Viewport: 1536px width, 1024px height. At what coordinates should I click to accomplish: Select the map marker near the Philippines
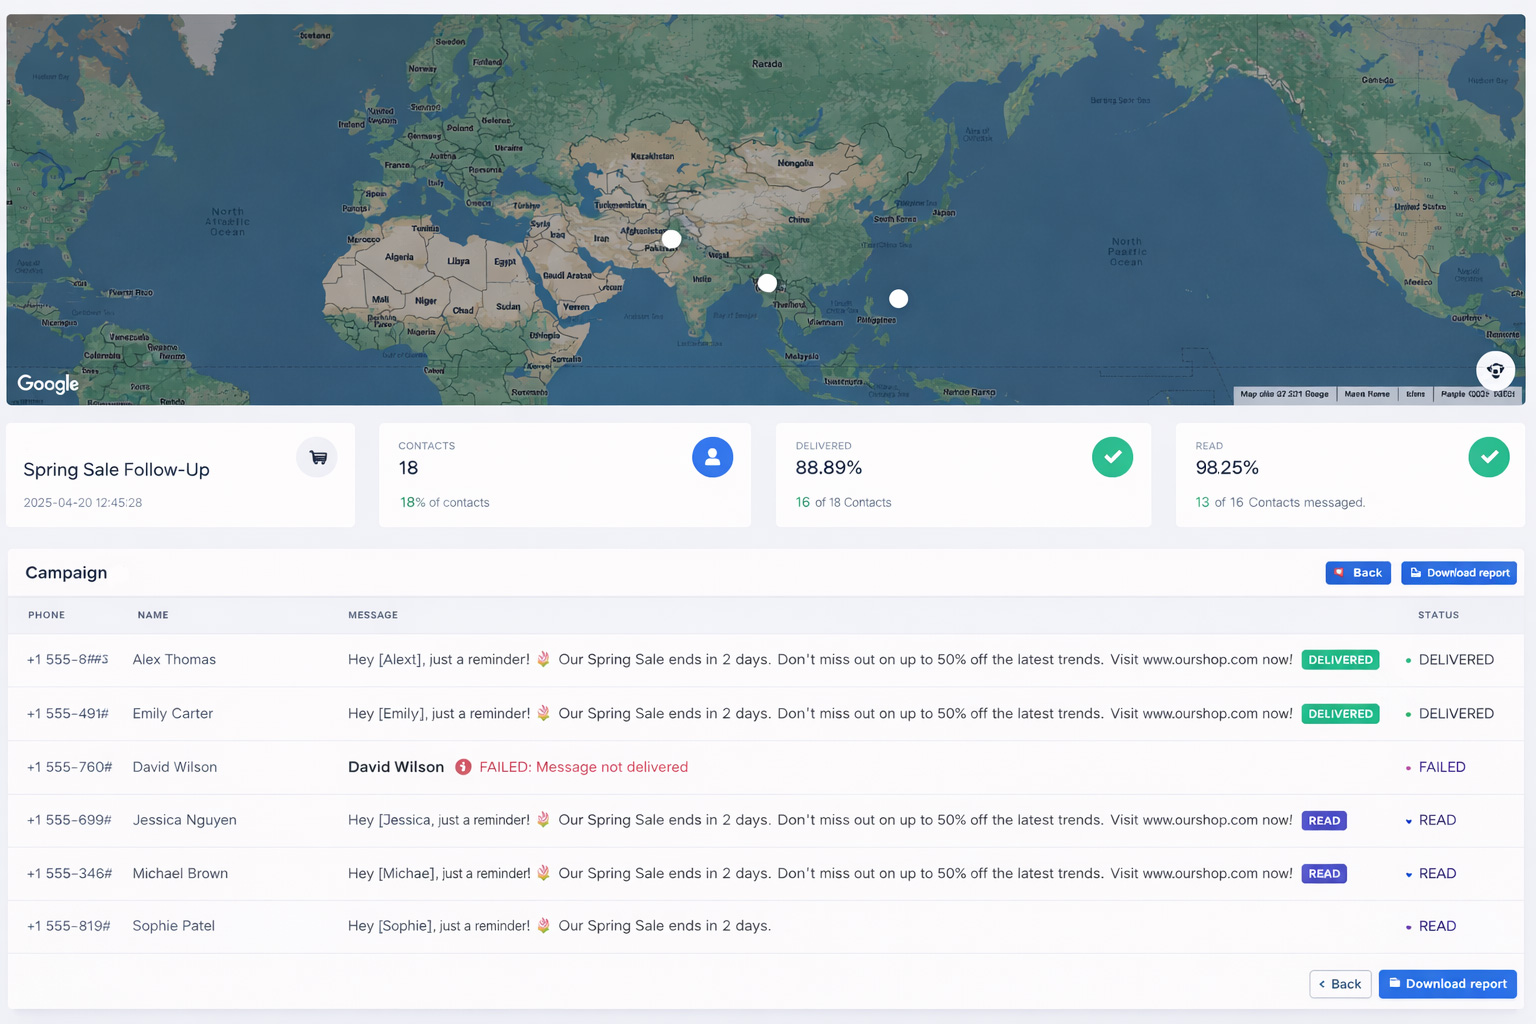pos(898,298)
